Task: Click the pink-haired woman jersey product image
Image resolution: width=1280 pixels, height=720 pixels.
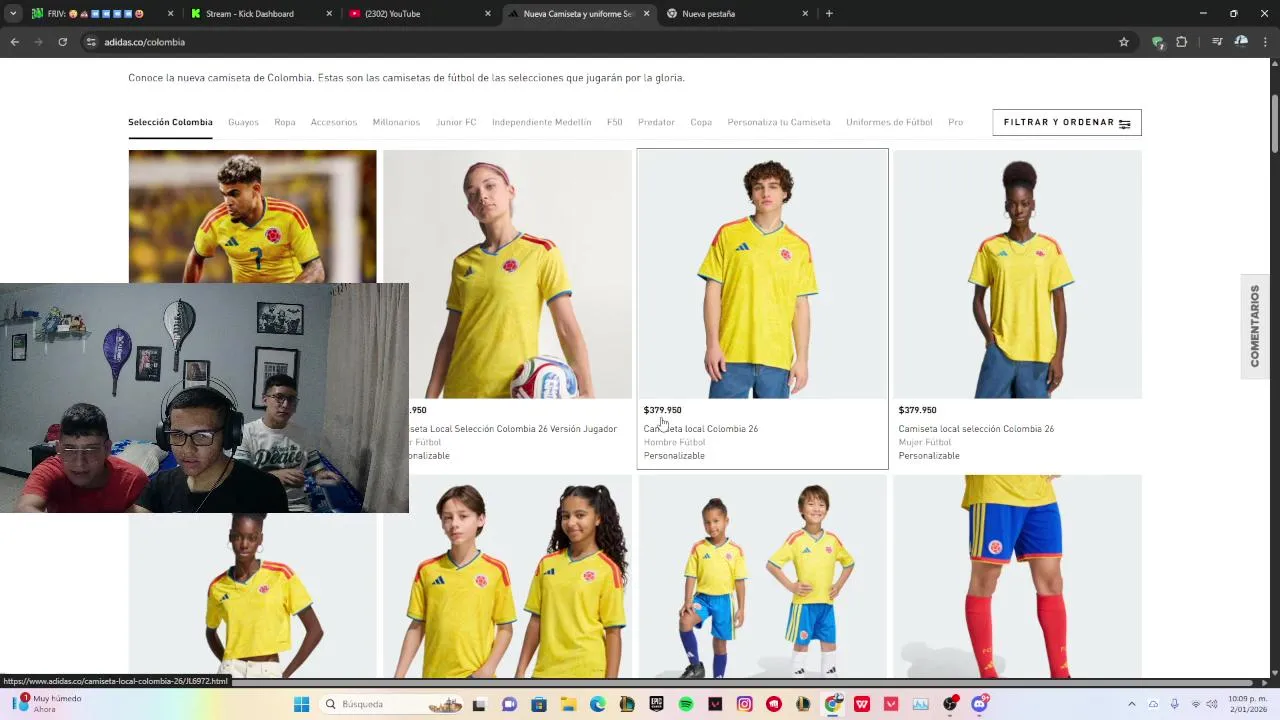Action: click(x=507, y=274)
